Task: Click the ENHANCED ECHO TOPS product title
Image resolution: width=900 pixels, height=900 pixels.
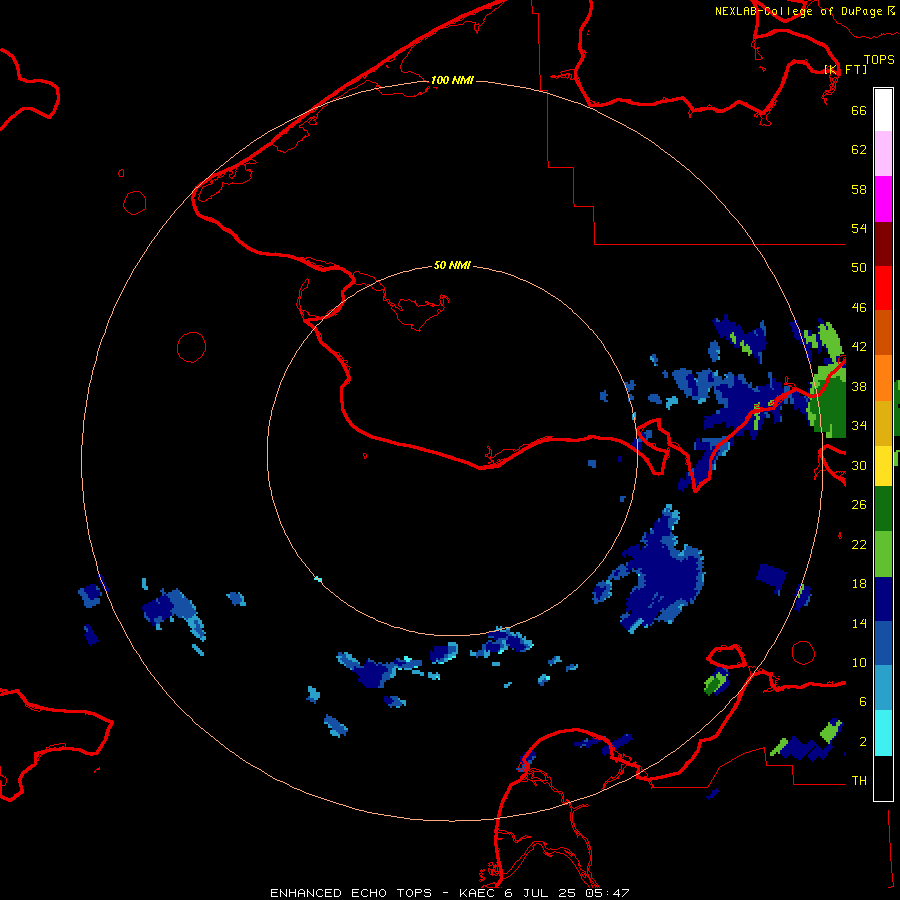Action: (351, 893)
